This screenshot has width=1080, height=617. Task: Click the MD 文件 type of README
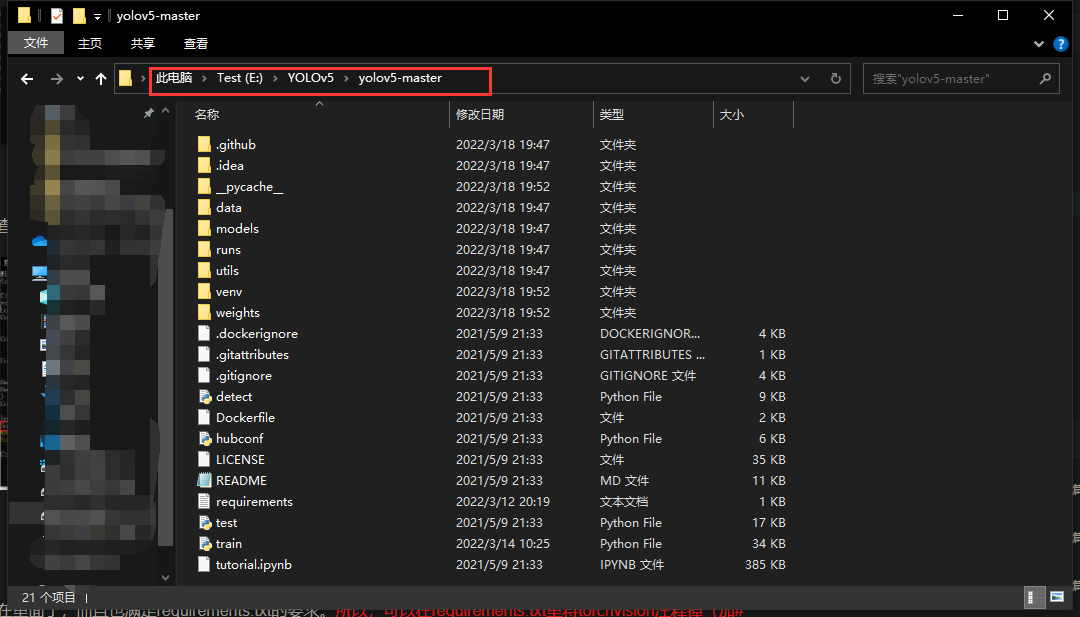(x=625, y=481)
